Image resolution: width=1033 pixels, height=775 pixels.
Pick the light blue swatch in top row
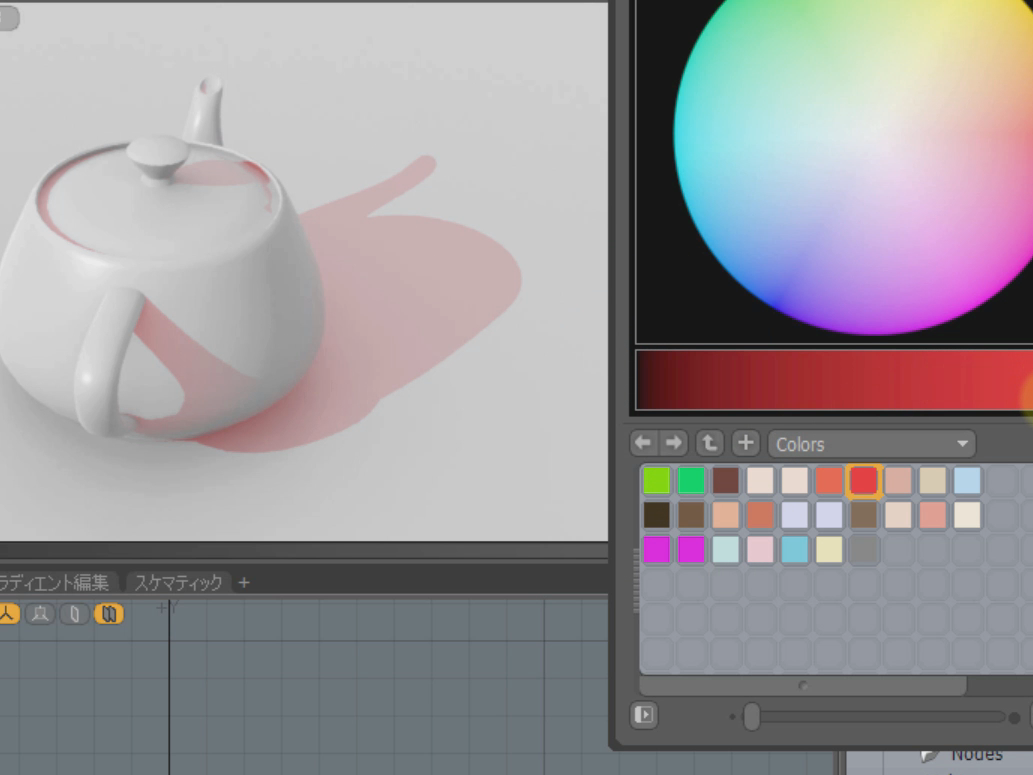967,481
